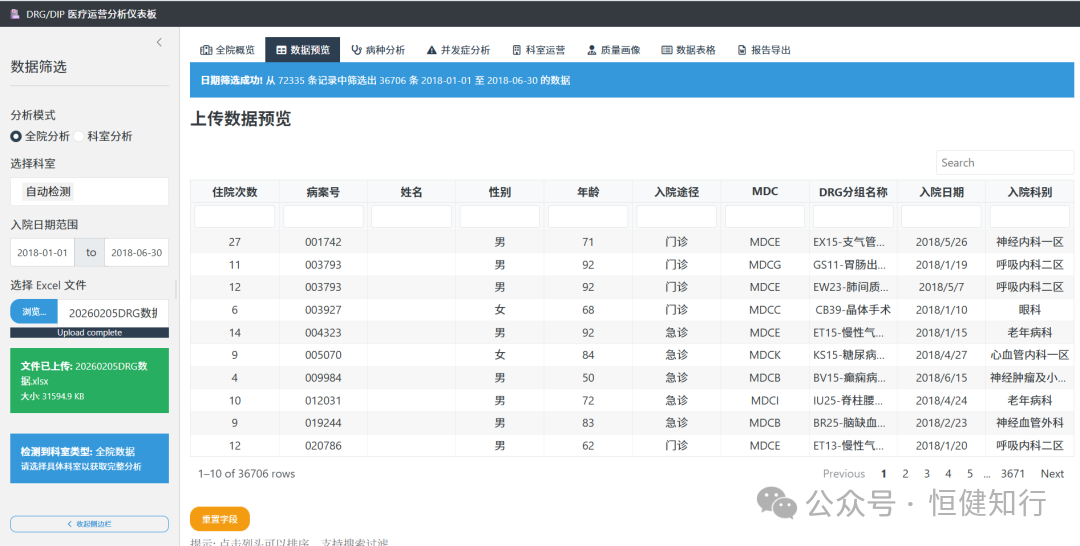Click the 1–10 of 36706 rows text
1080x546 pixels.
[247, 474]
